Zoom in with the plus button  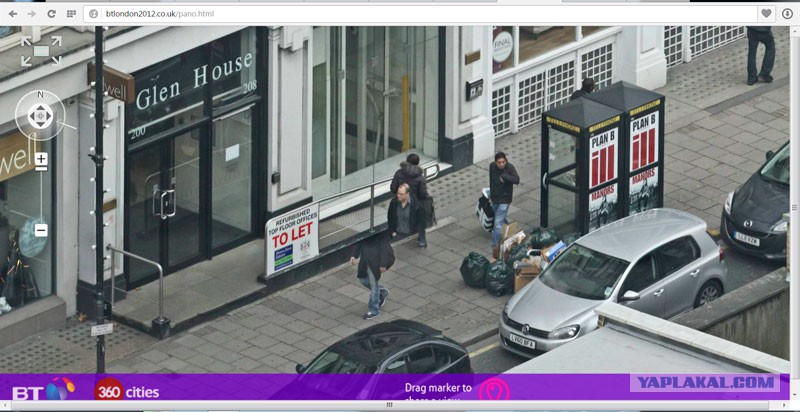41,159
